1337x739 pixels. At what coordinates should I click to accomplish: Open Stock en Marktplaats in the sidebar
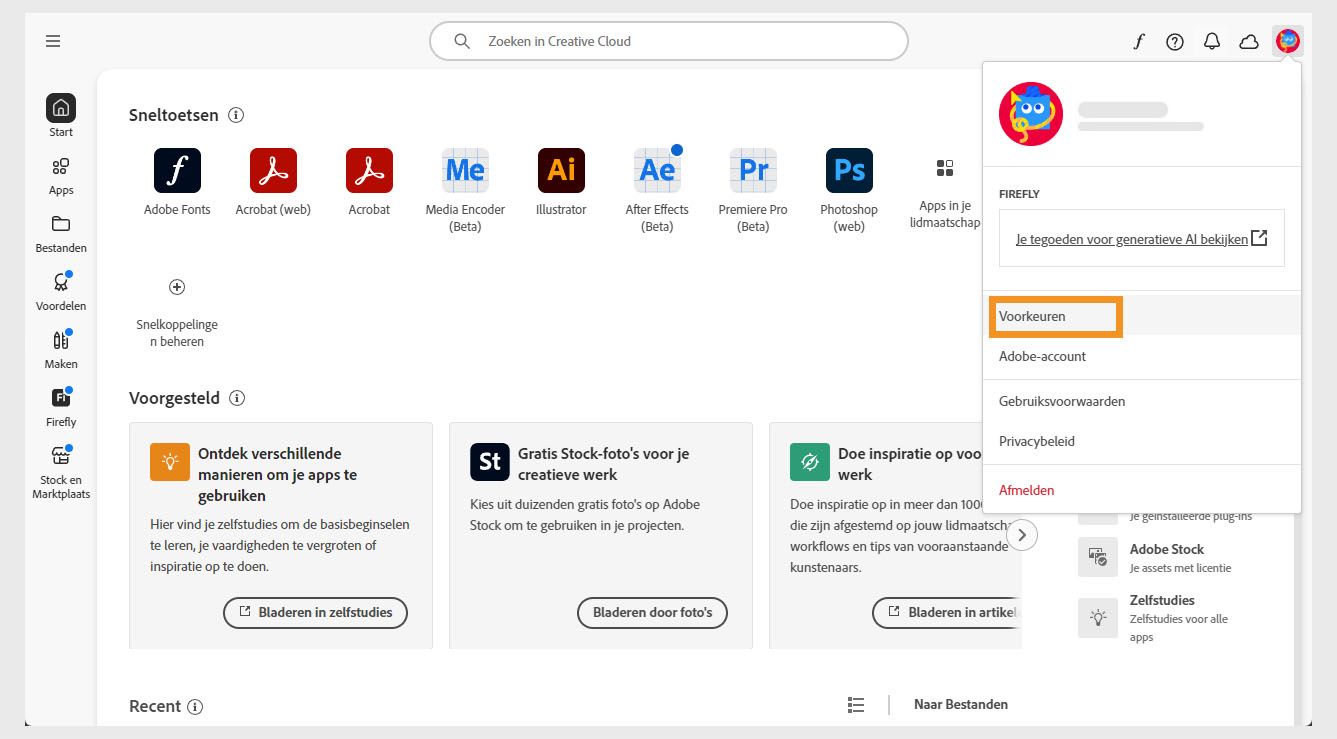pyautogui.click(x=61, y=472)
